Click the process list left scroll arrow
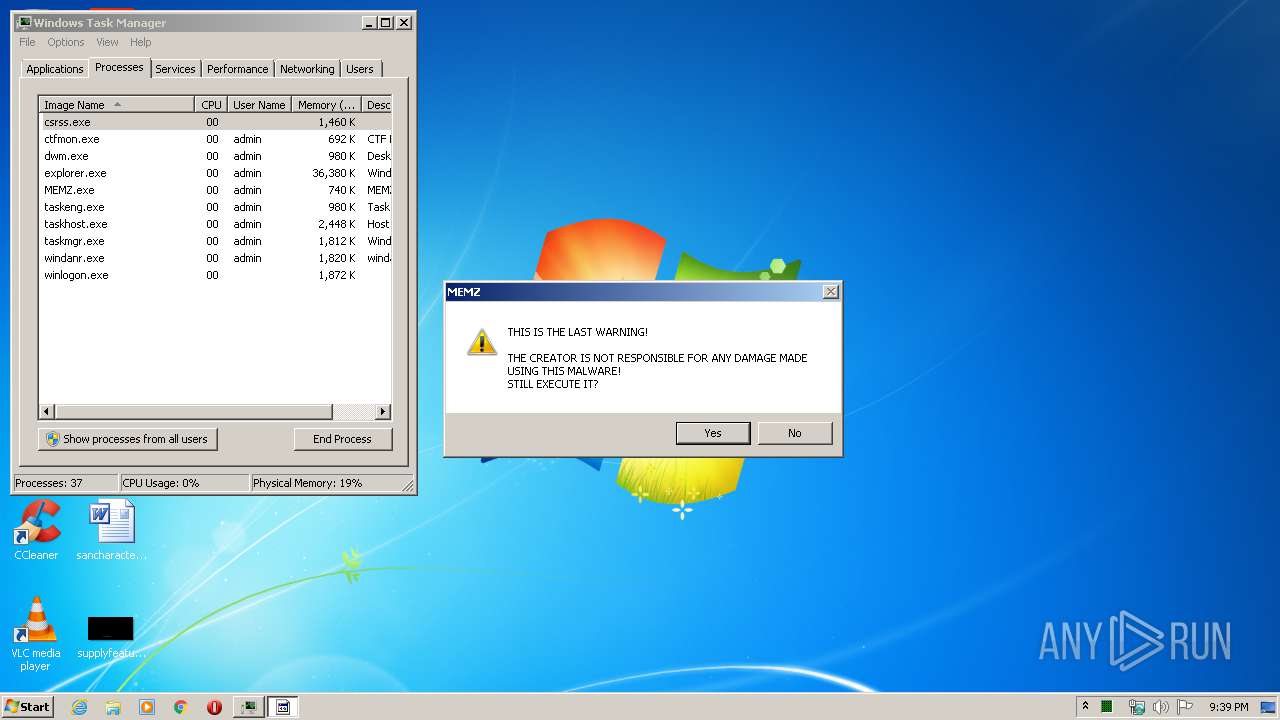This screenshot has height=720, width=1280. pos(47,411)
